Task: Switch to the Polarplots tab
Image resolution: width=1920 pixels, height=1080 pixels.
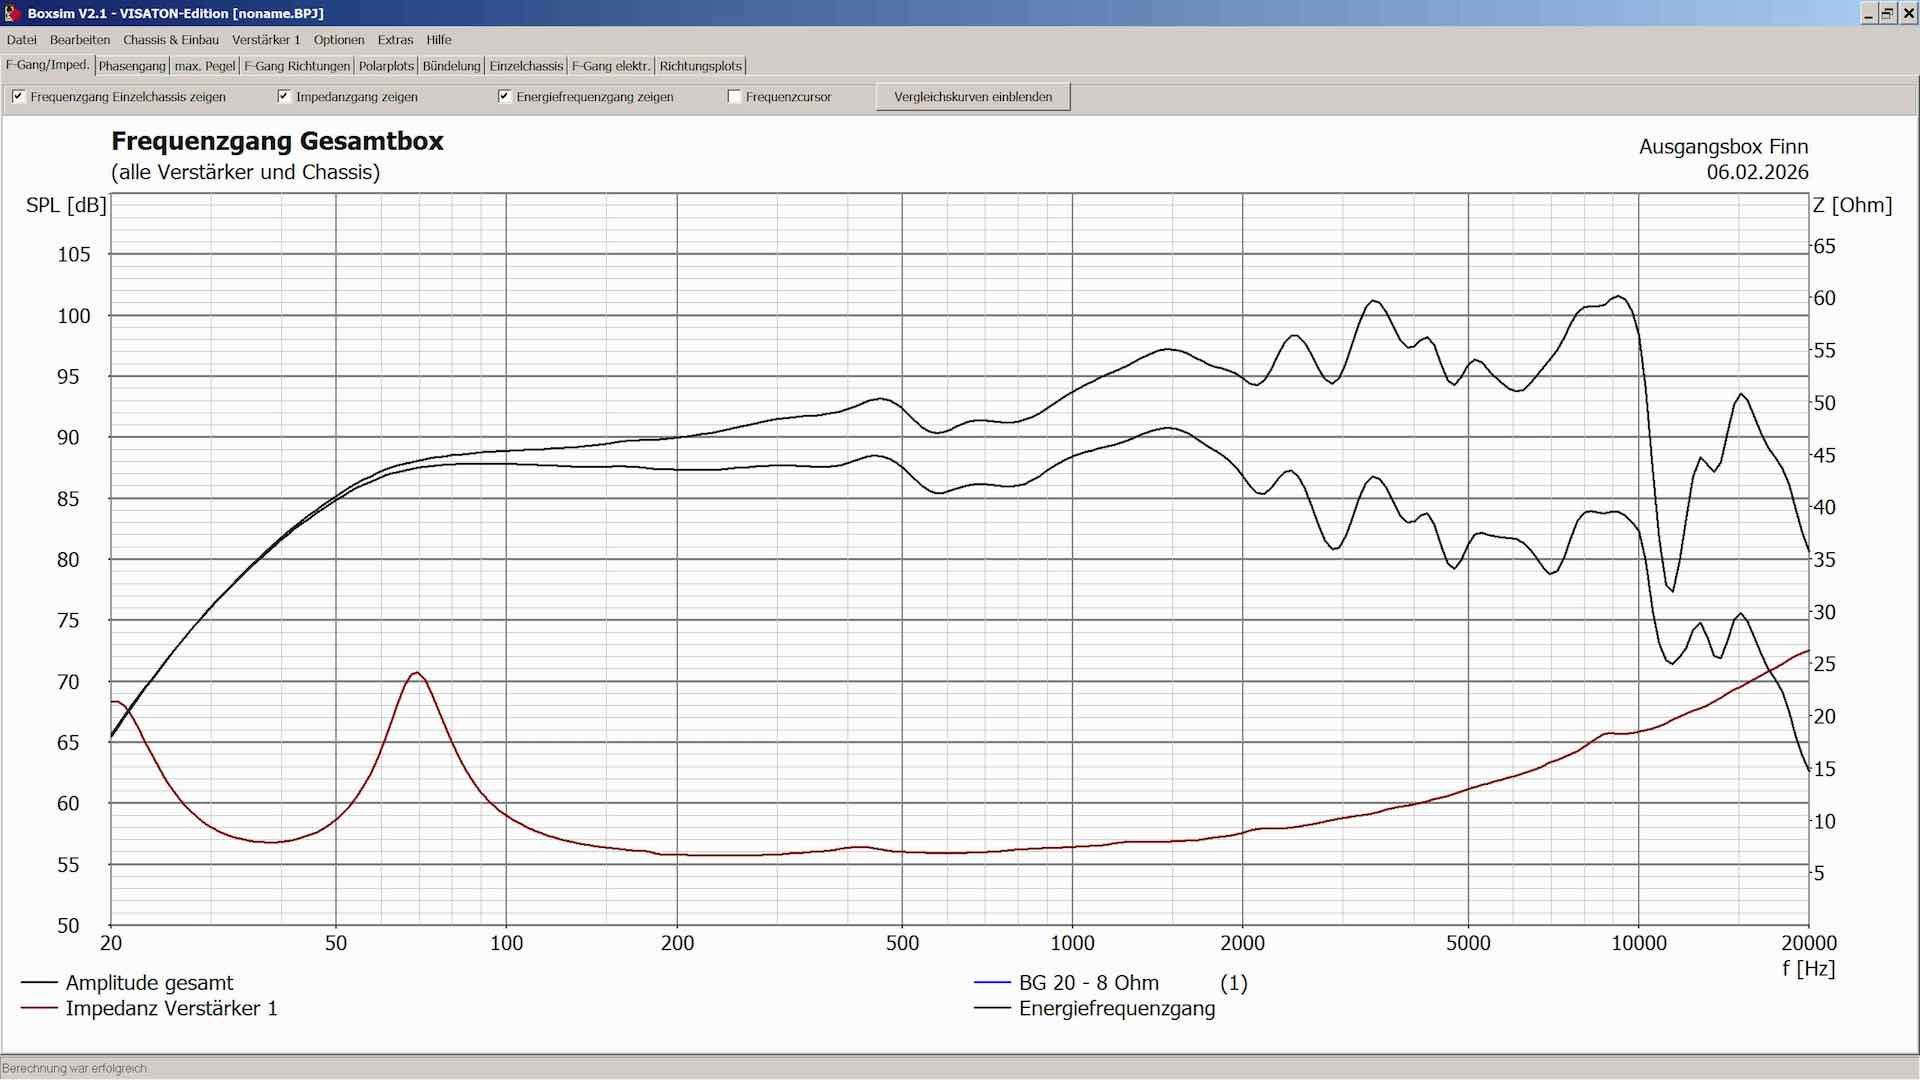Action: [x=386, y=66]
